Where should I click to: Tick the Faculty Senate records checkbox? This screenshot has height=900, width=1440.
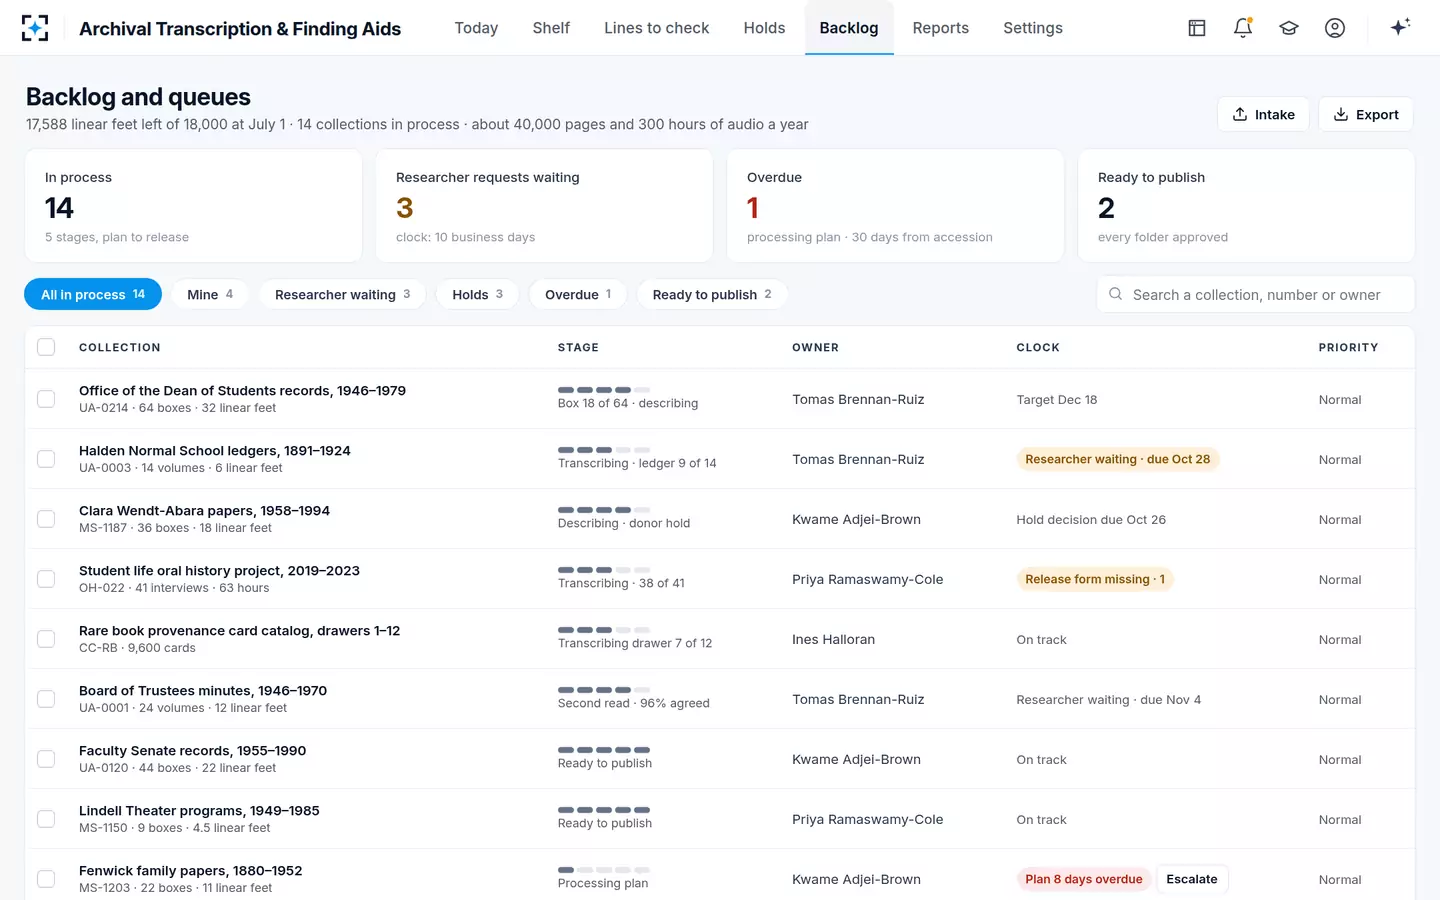click(x=46, y=759)
